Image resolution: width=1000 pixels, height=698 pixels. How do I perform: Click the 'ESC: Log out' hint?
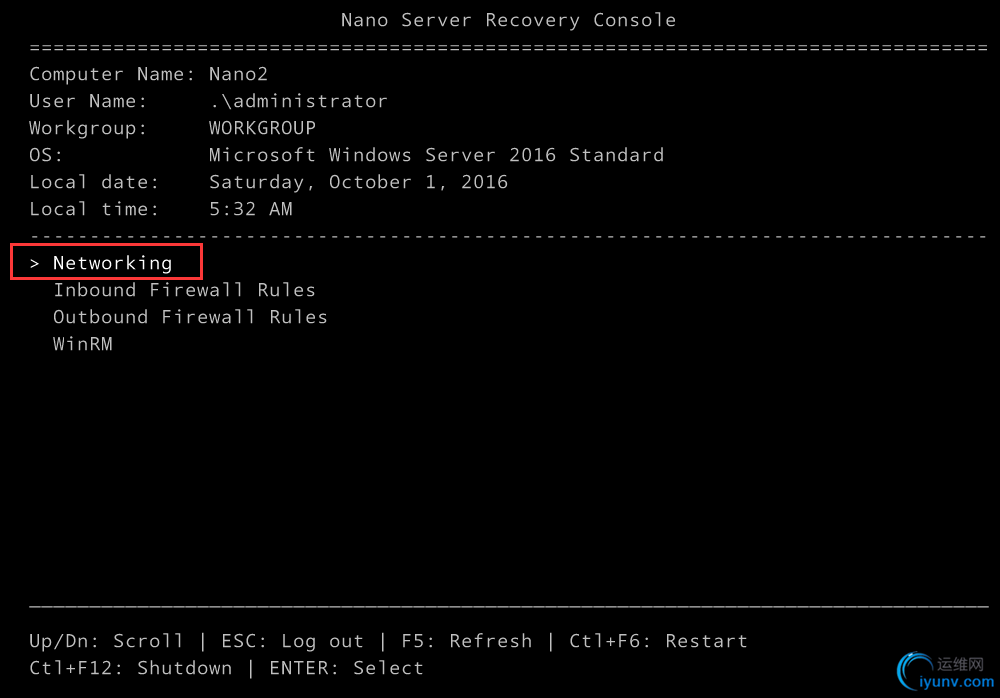pyautogui.click(x=292, y=641)
